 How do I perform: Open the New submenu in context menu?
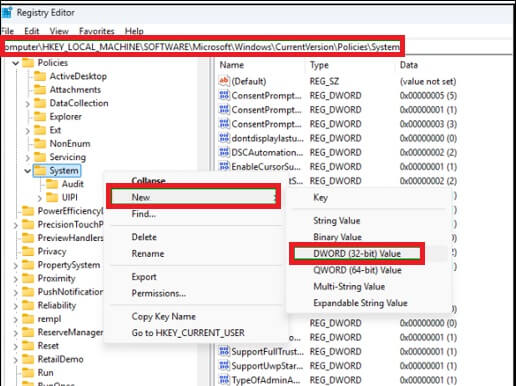(x=194, y=197)
